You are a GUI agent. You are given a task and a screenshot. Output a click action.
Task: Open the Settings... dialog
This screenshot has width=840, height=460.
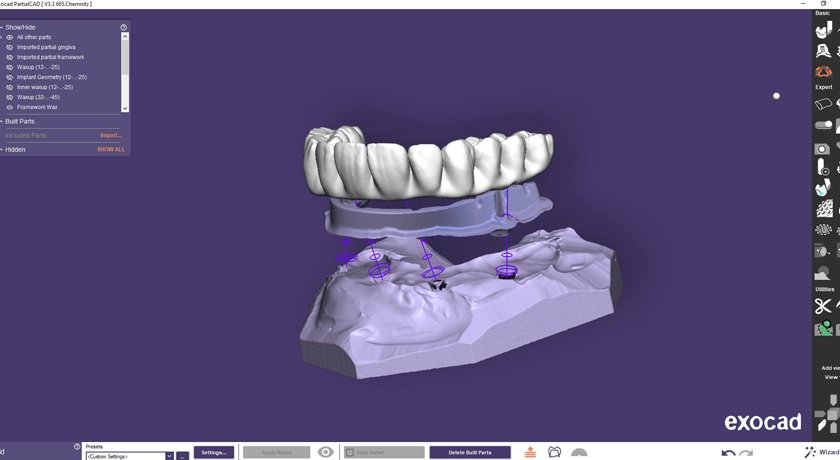pyautogui.click(x=214, y=453)
